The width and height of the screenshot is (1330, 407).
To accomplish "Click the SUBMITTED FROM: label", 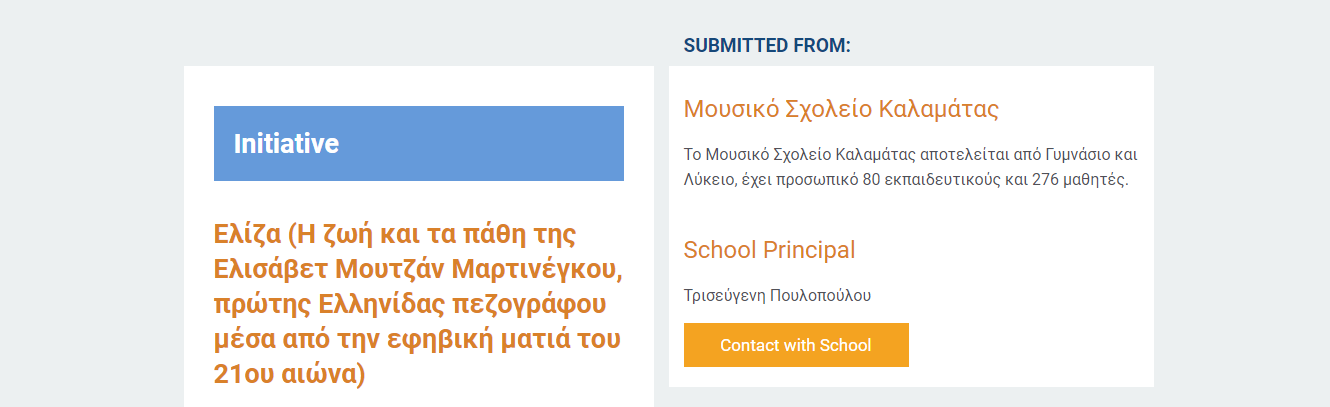I will tap(767, 46).
